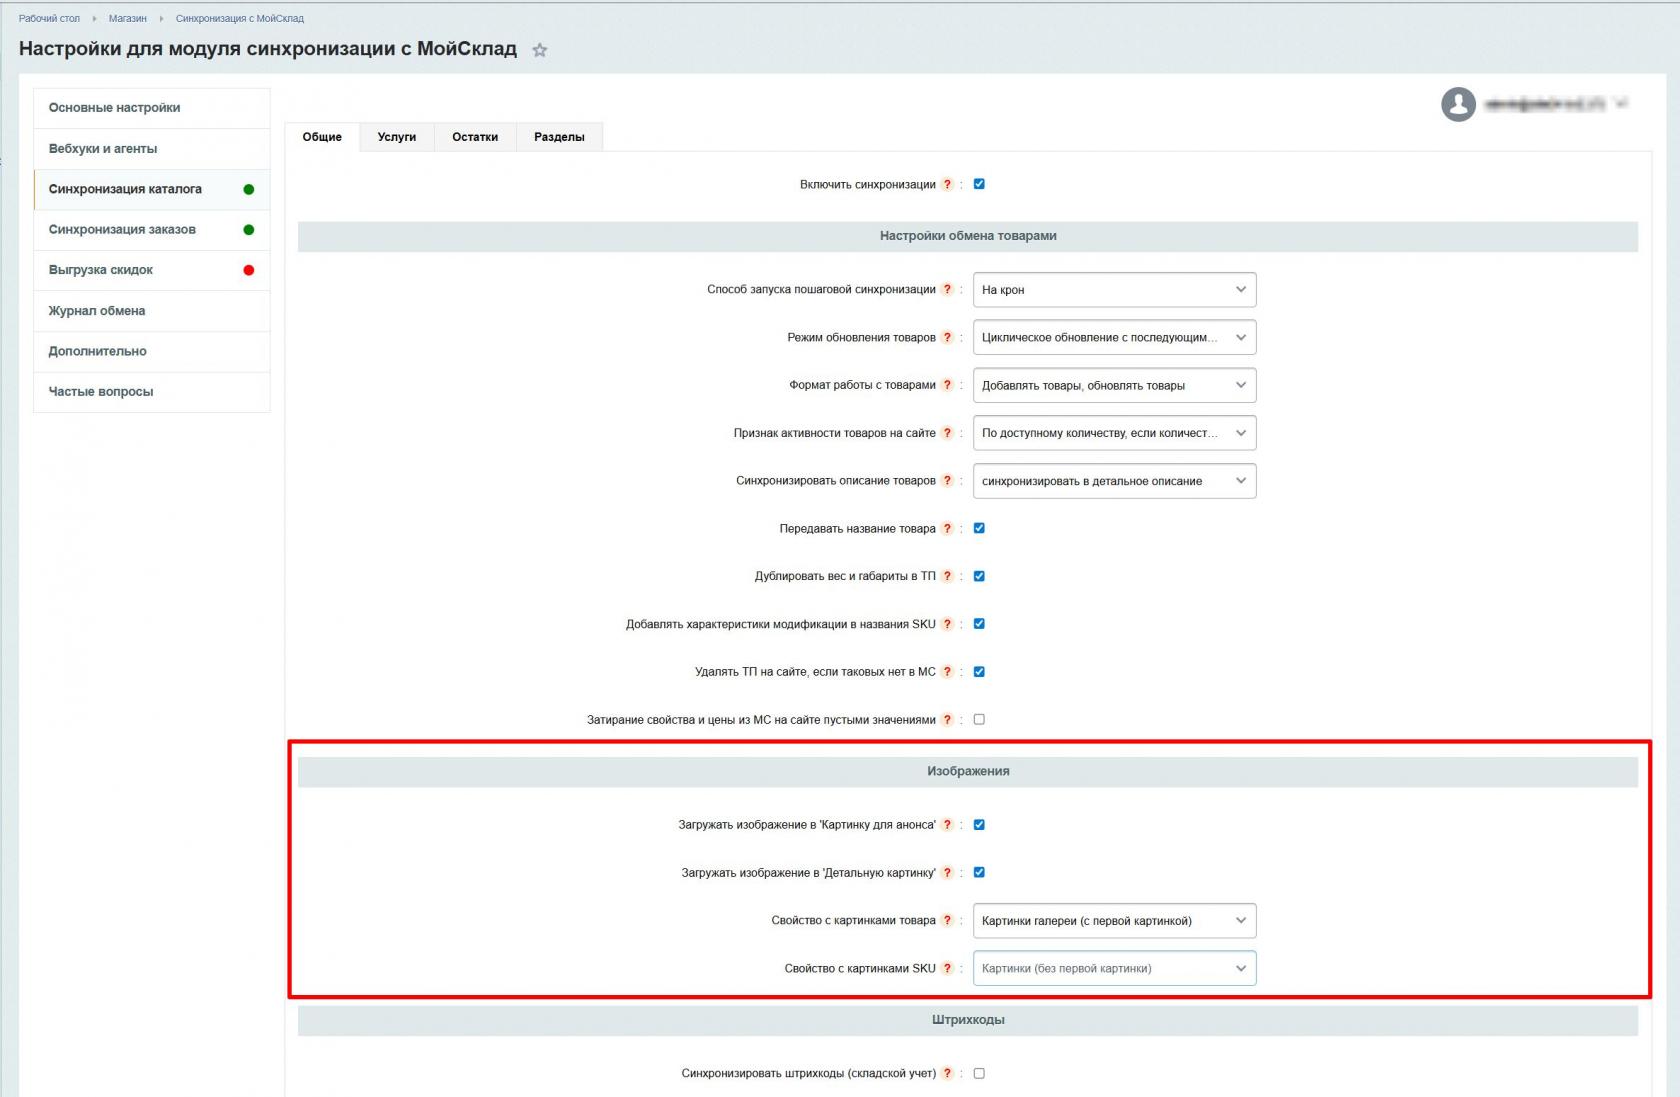
Task: Open 'По доступному количеству' activity dropdown
Action: pyautogui.click(x=1114, y=433)
